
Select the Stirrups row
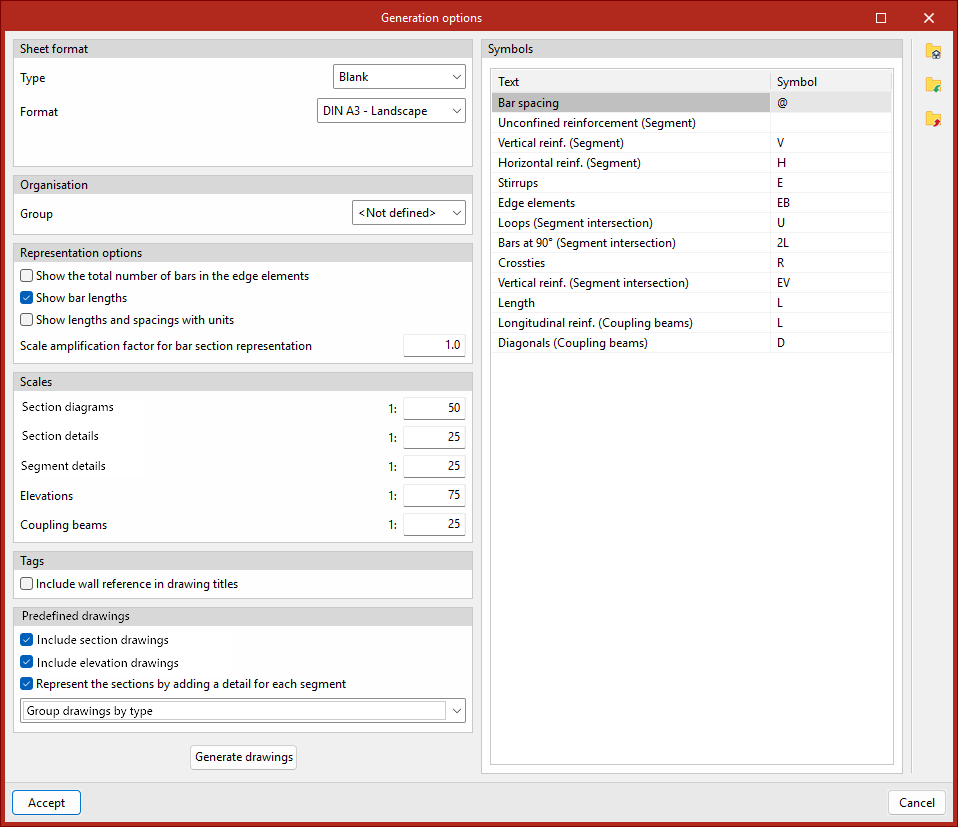692,183
